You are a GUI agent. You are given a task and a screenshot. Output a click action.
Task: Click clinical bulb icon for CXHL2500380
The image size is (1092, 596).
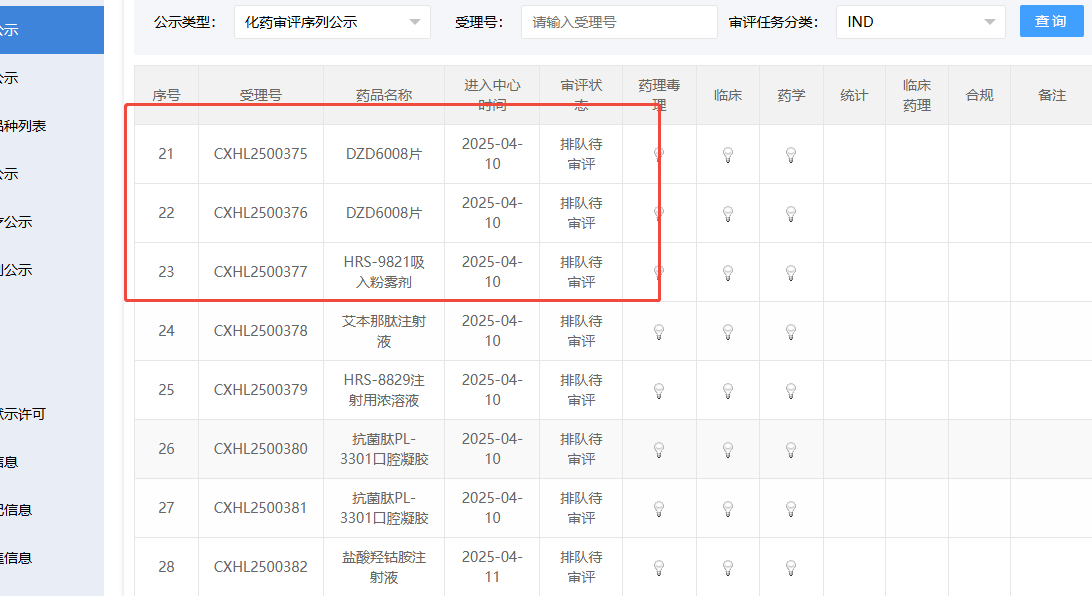728,450
